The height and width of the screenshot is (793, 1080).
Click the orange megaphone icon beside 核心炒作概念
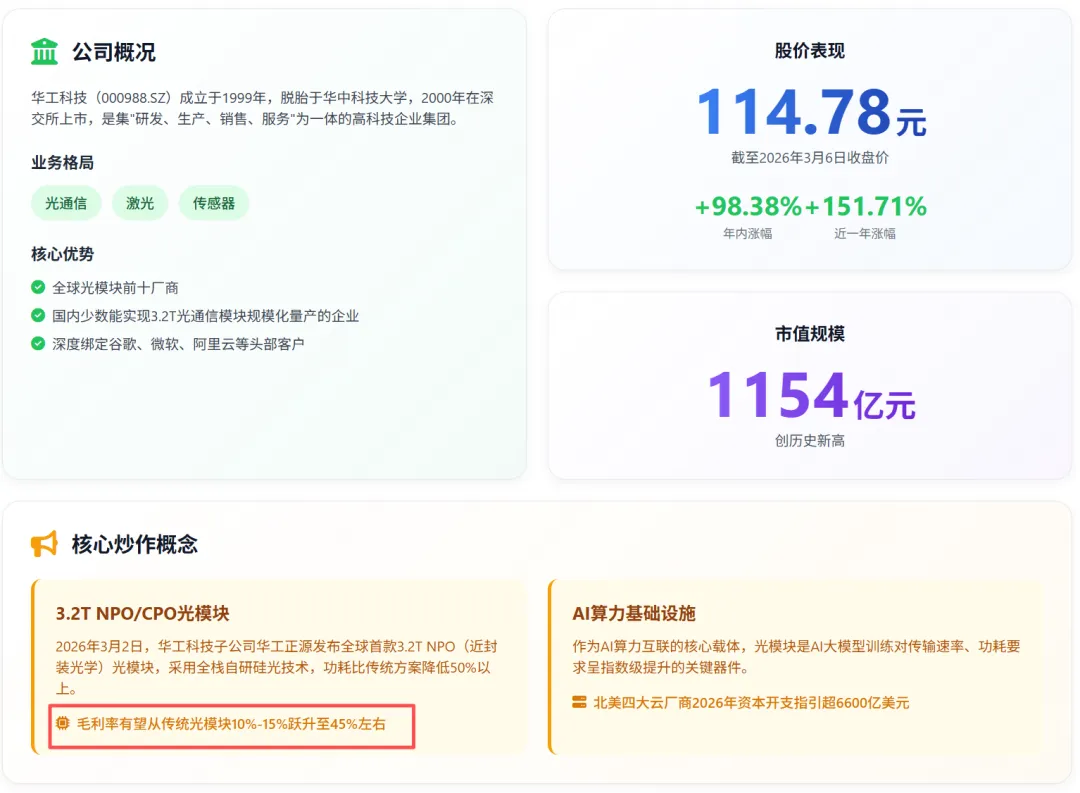click(44, 544)
